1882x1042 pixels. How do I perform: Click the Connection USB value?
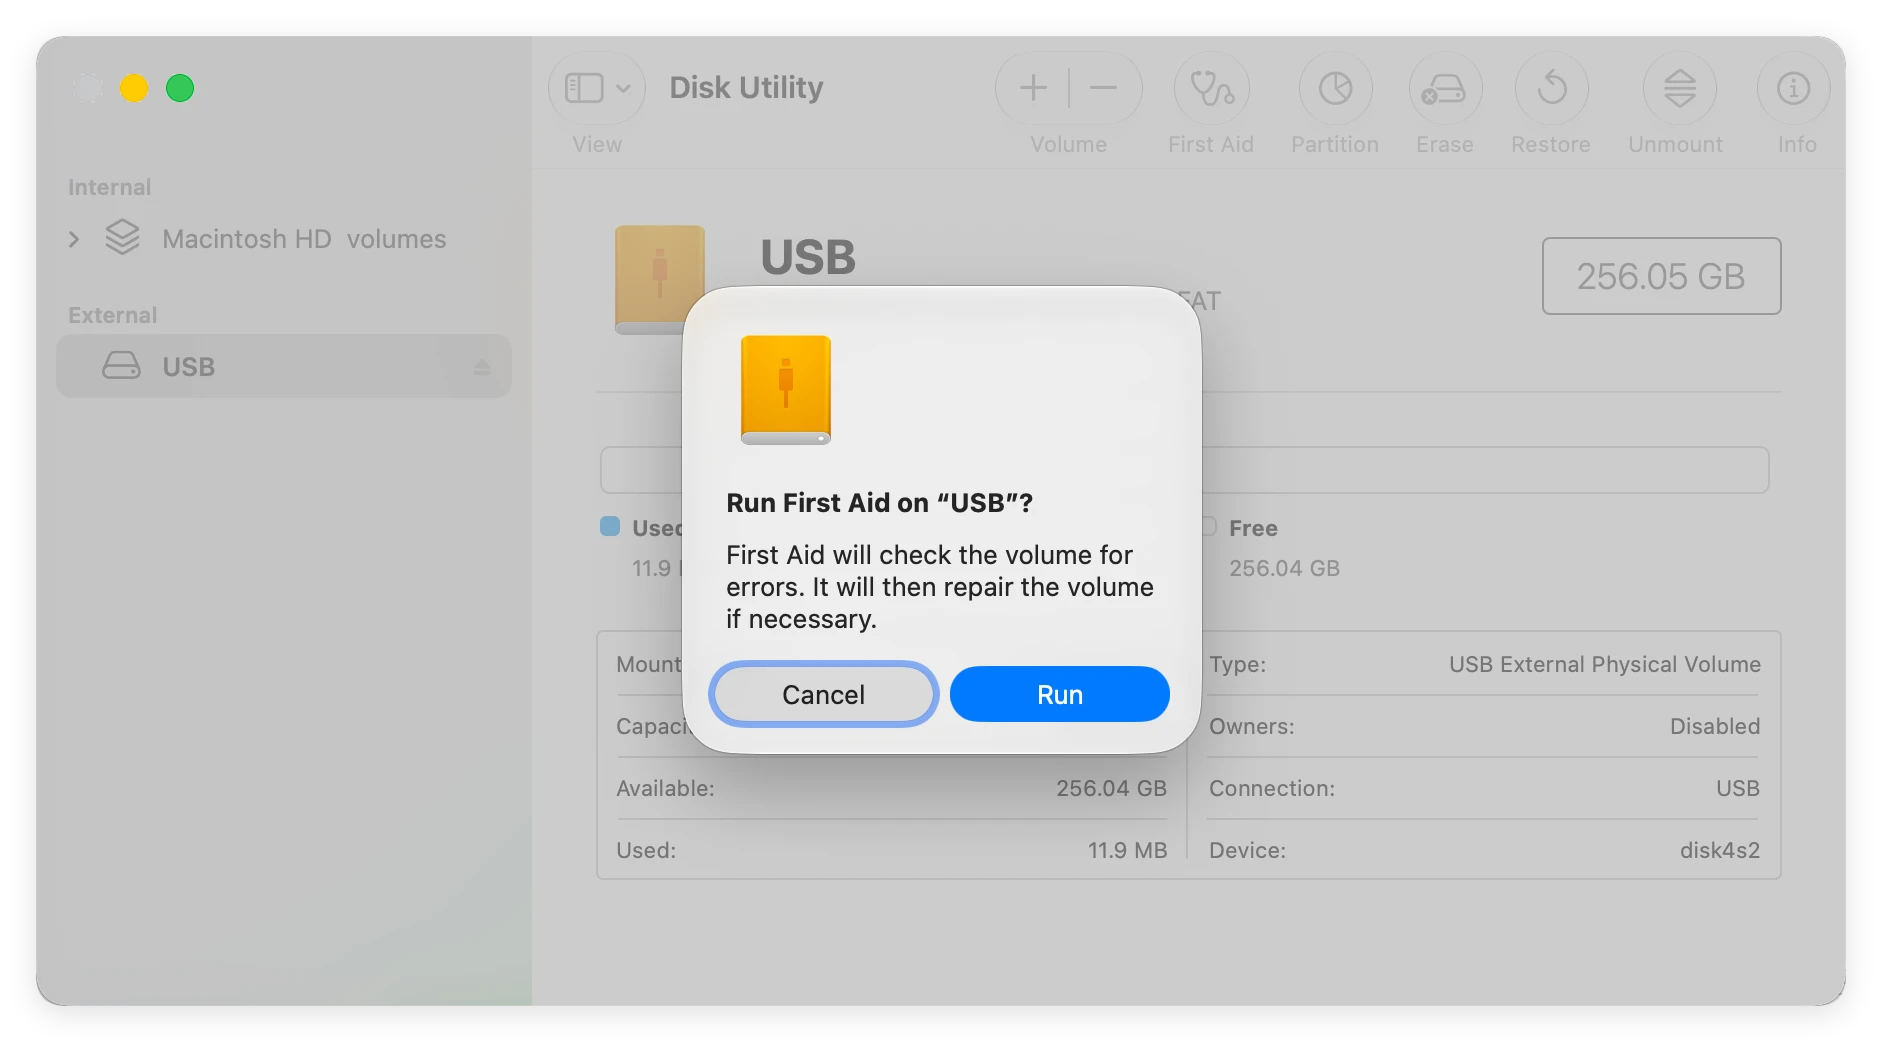click(1738, 788)
